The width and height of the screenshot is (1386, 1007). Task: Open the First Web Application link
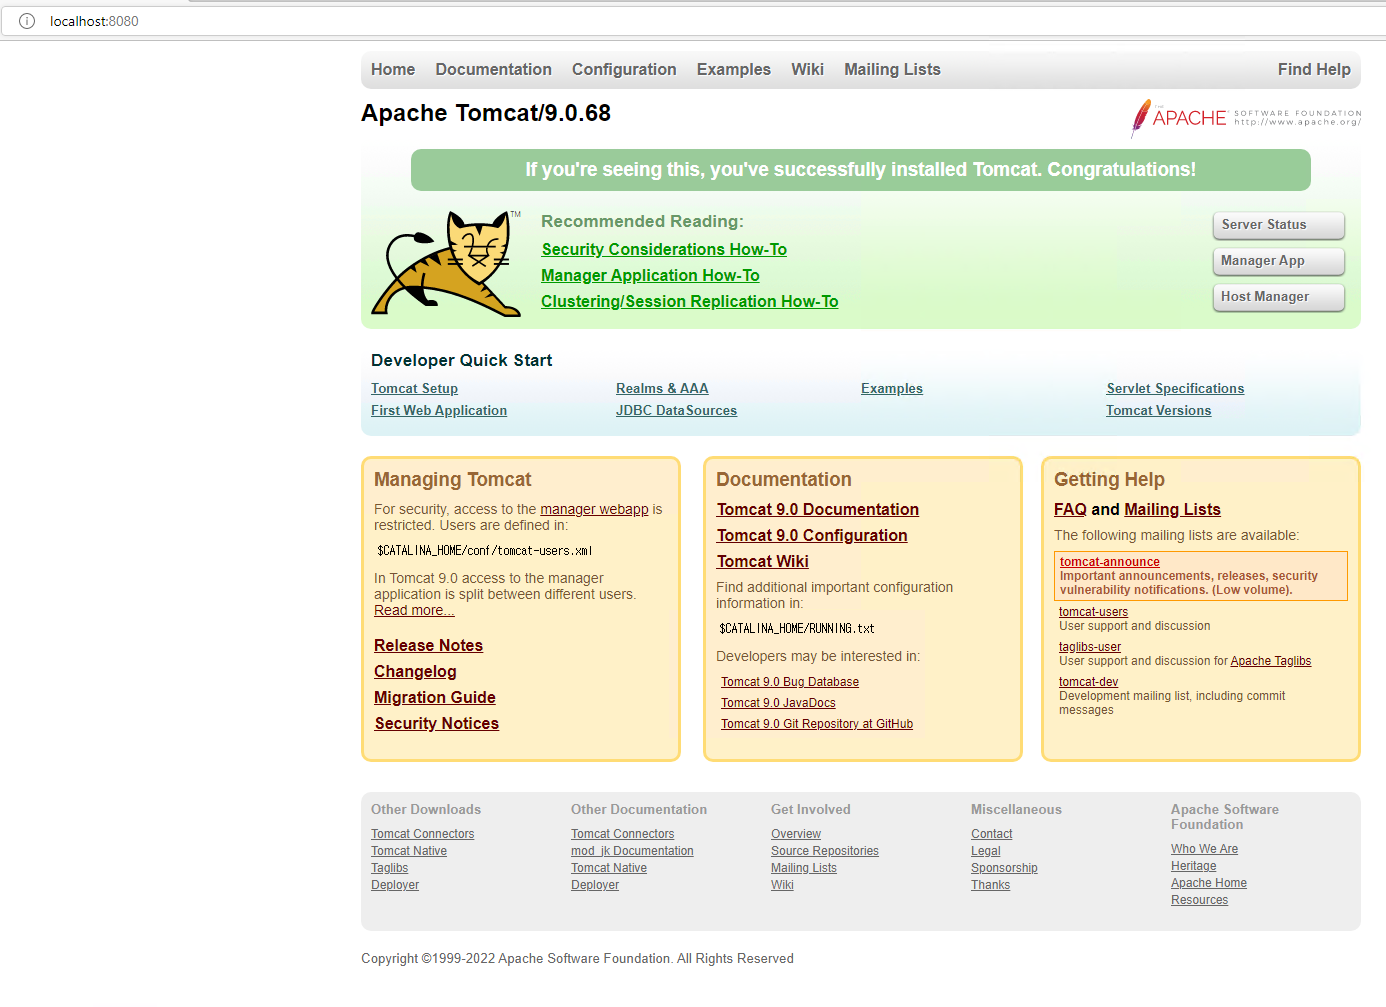439,410
